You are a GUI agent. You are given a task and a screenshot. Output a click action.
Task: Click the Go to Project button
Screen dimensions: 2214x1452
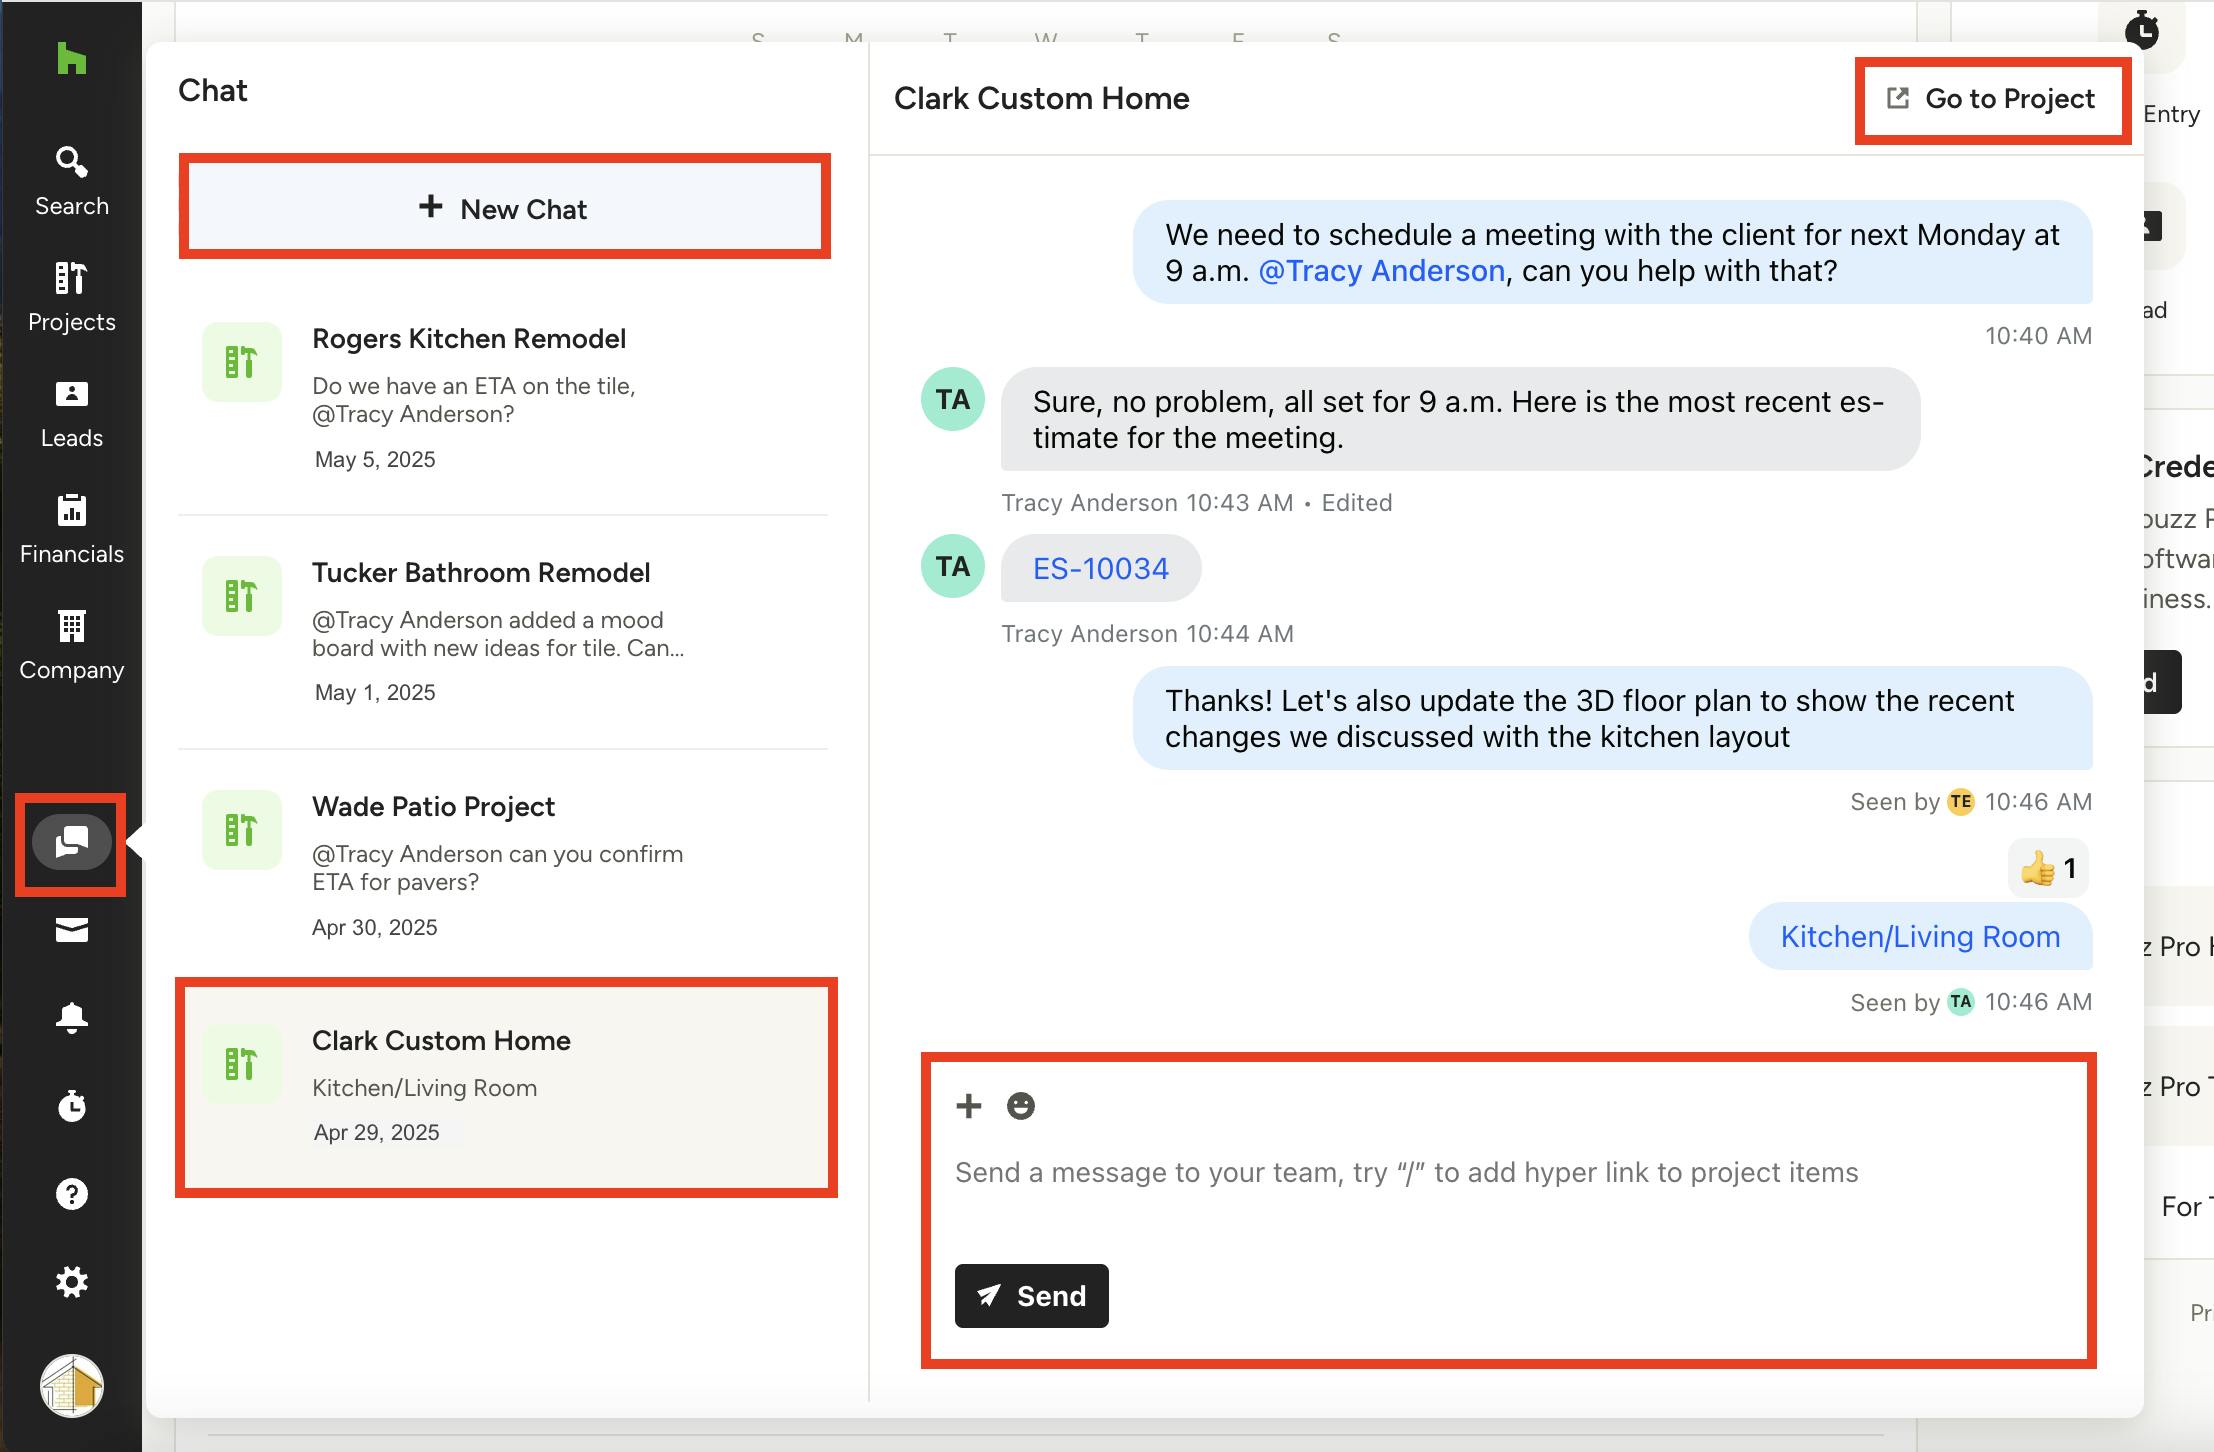(1992, 99)
